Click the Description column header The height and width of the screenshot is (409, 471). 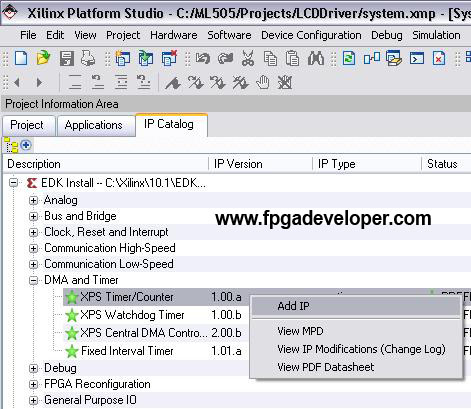pyautogui.click(x=106, y=164)
